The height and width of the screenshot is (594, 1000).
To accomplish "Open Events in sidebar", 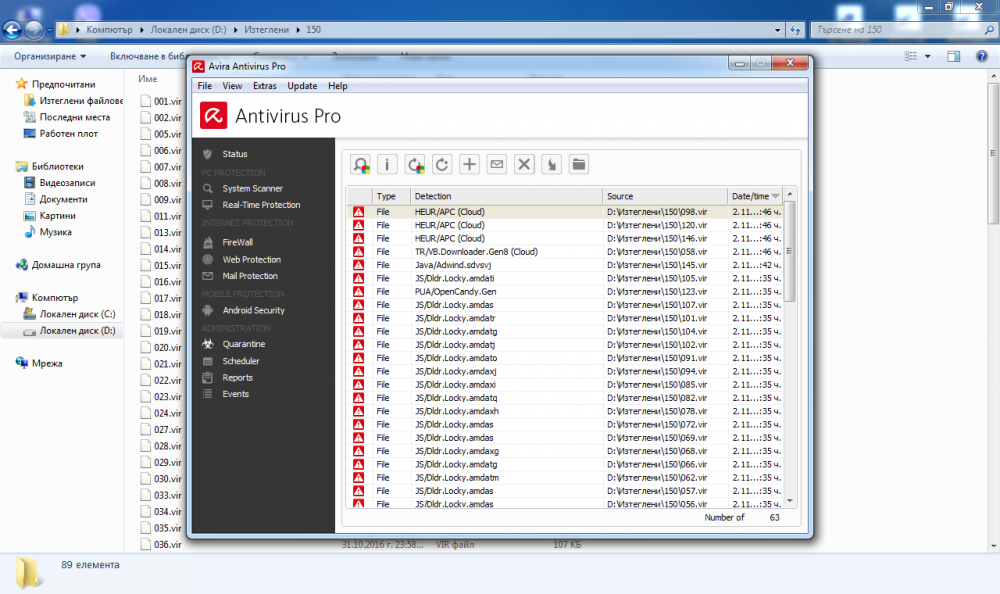I will click(235, 394).
